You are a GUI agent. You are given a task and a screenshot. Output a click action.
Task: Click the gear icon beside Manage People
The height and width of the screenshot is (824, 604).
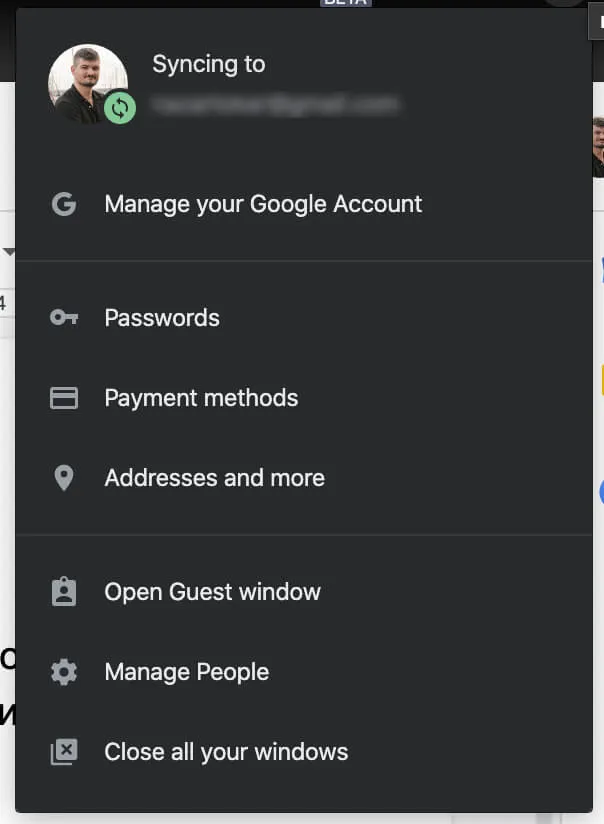[x=64, y=671]
